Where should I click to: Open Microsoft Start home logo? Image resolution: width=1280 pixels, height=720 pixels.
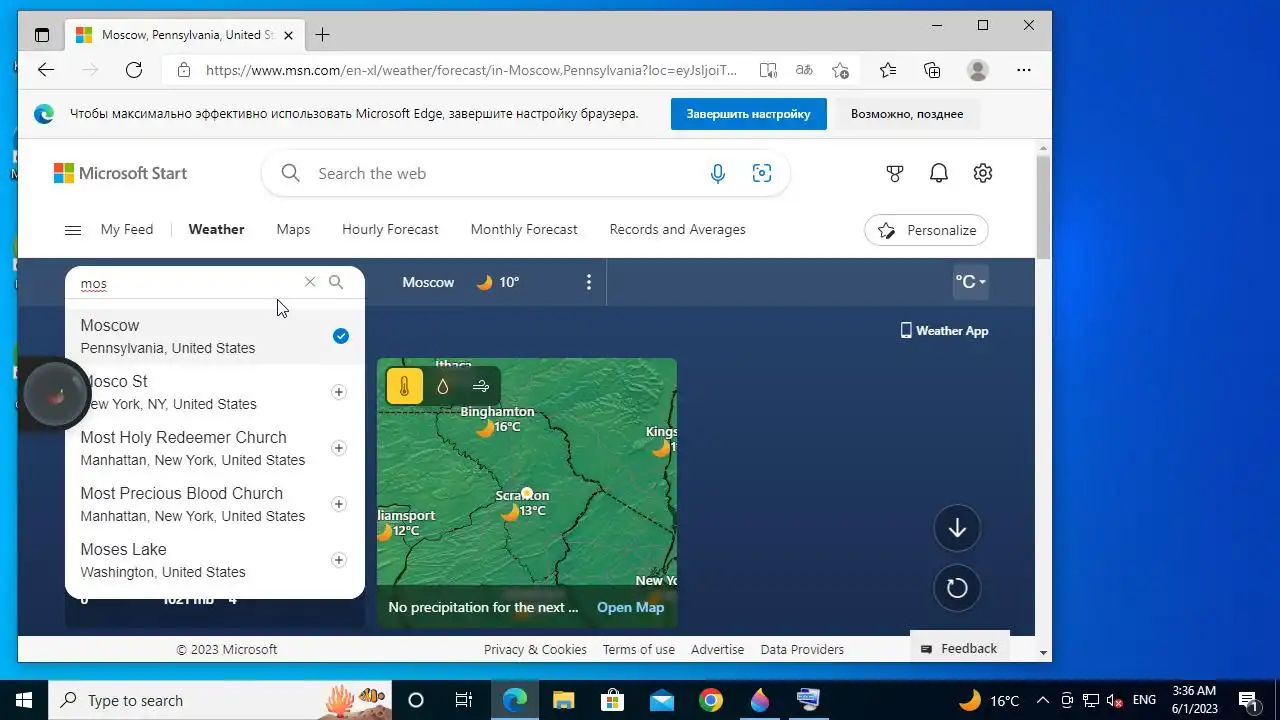point(121,173)
